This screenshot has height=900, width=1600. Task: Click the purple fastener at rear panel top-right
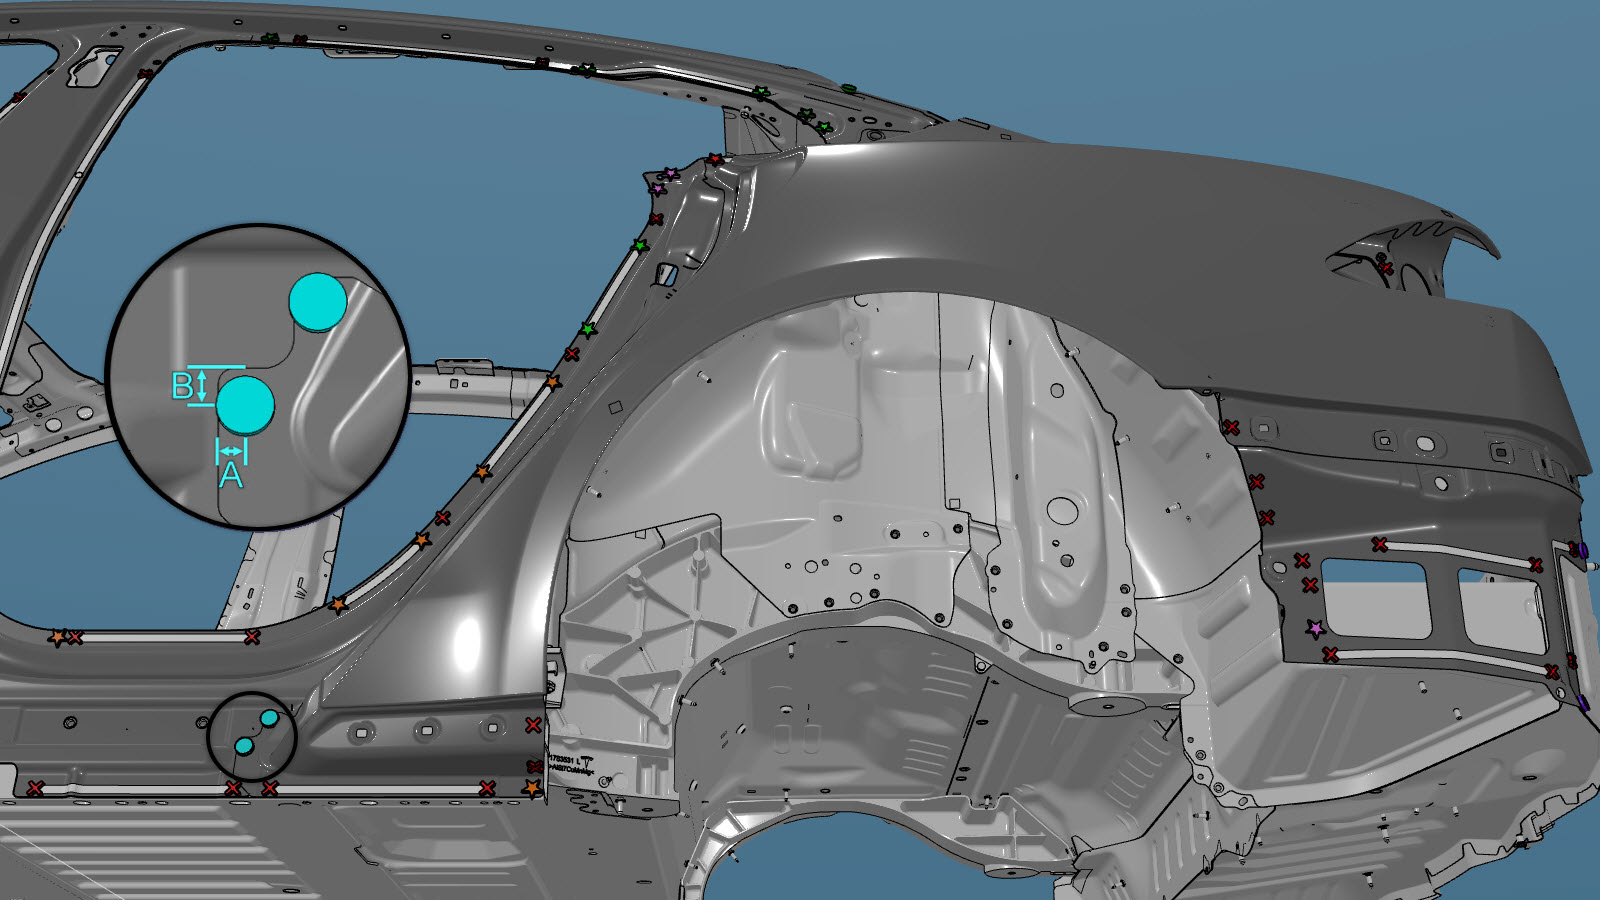point(1582,550)
